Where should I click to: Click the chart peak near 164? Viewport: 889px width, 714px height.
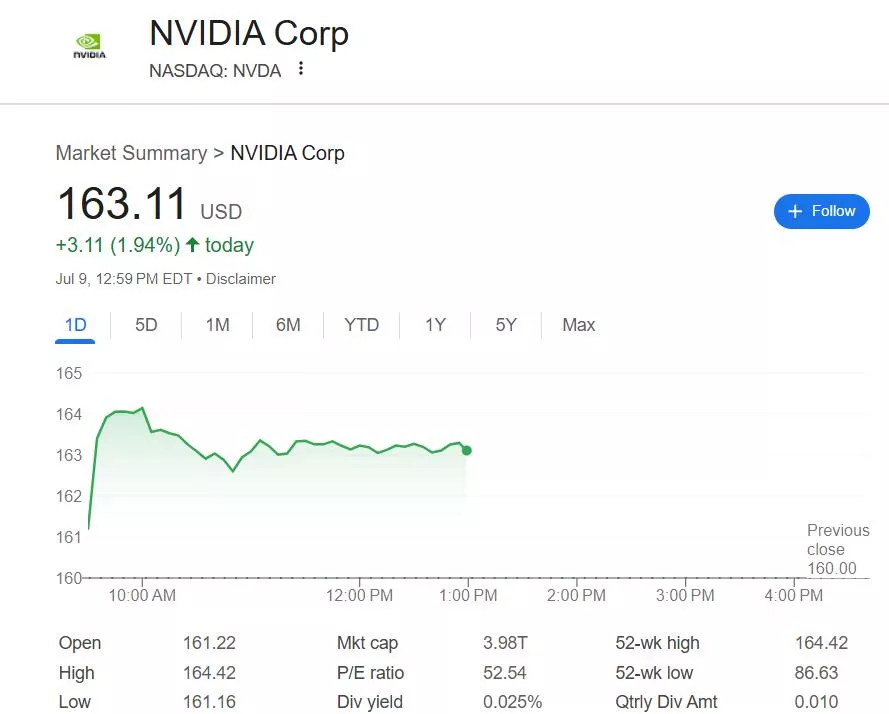pos(142,408)
